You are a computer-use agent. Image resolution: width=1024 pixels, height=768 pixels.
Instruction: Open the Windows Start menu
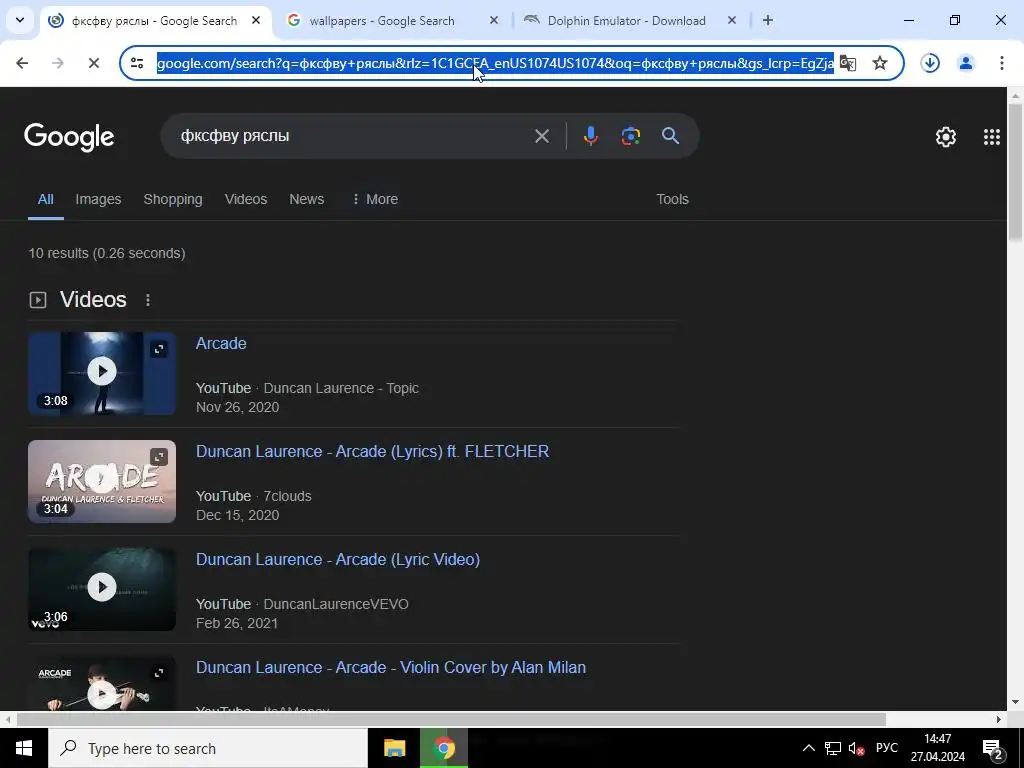[x=24, y=748]
